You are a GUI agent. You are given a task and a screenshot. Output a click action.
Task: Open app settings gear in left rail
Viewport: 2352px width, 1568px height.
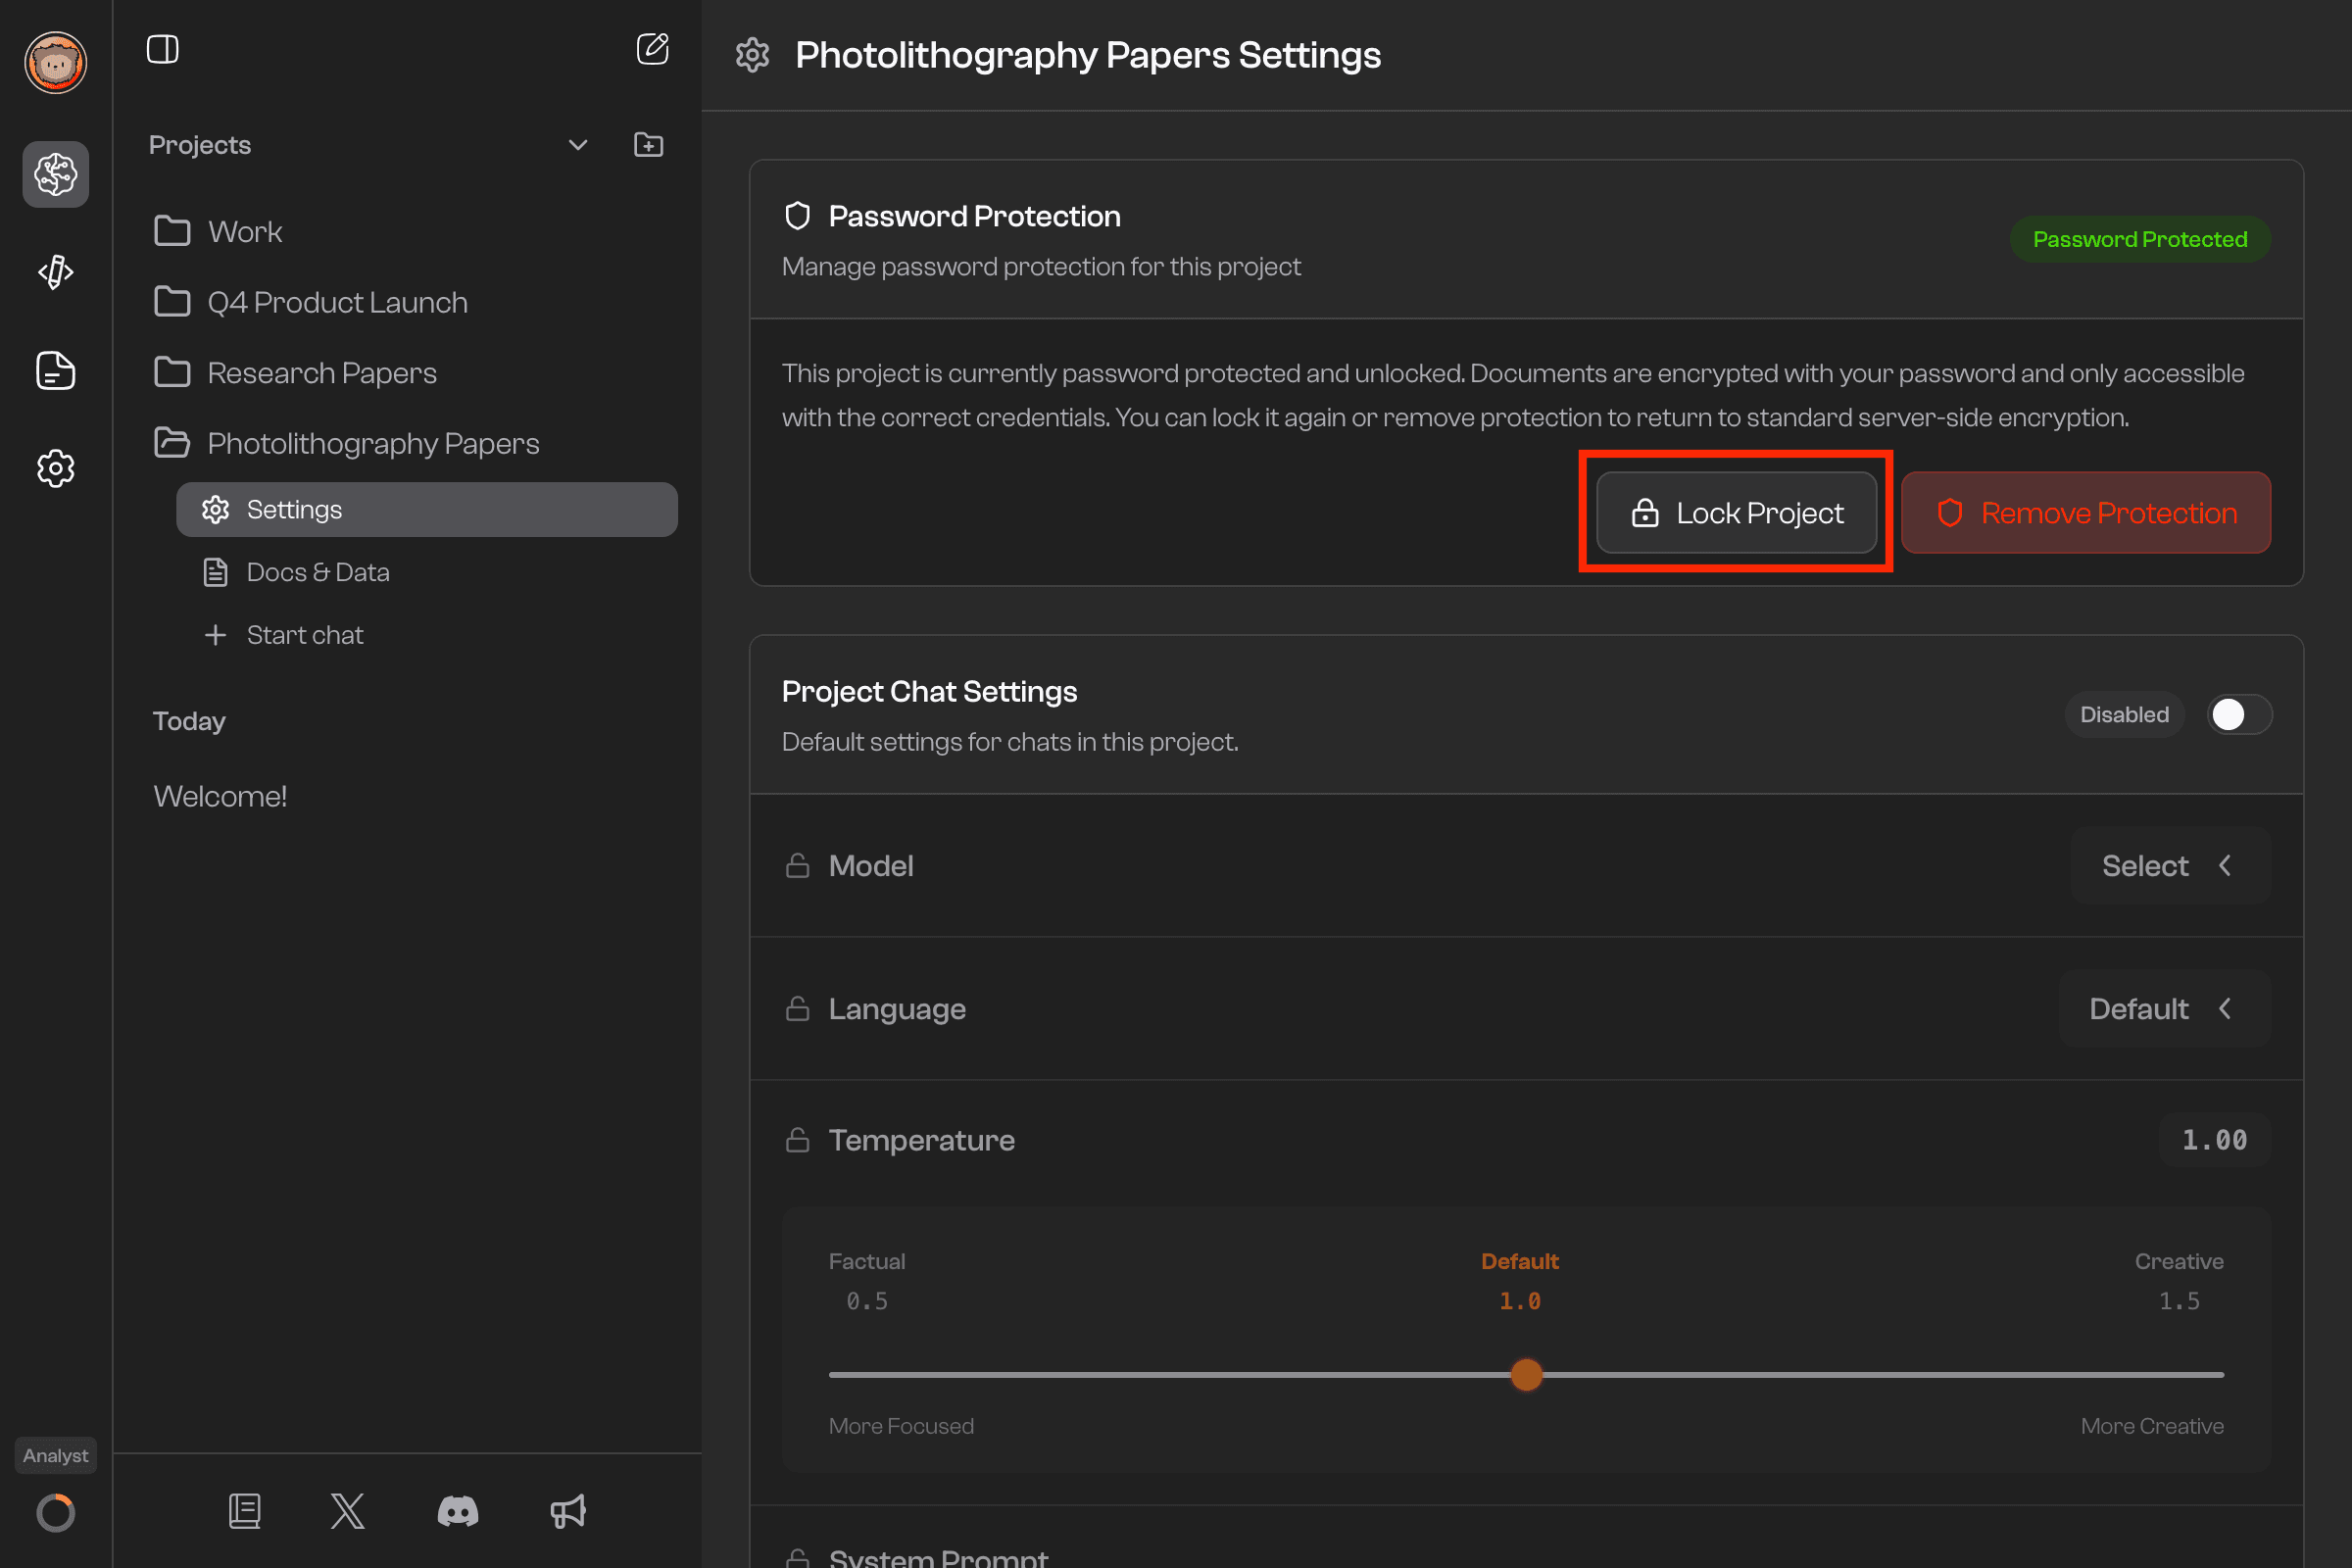coord(55,468)
